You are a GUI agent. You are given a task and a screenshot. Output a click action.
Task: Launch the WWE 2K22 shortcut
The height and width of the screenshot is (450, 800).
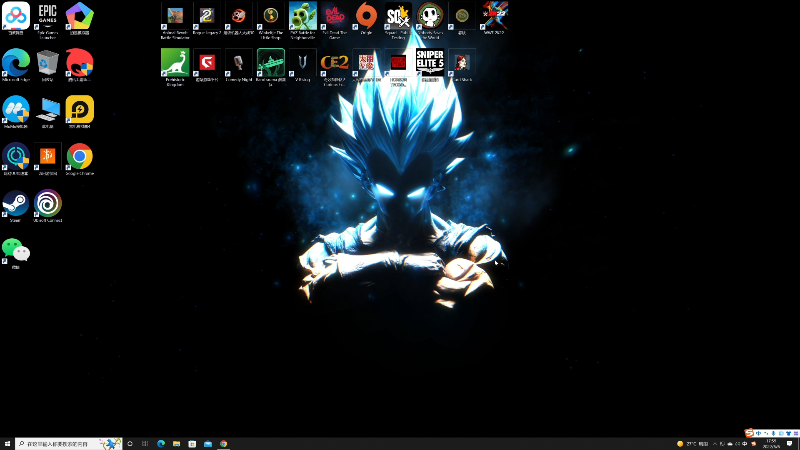494,19
